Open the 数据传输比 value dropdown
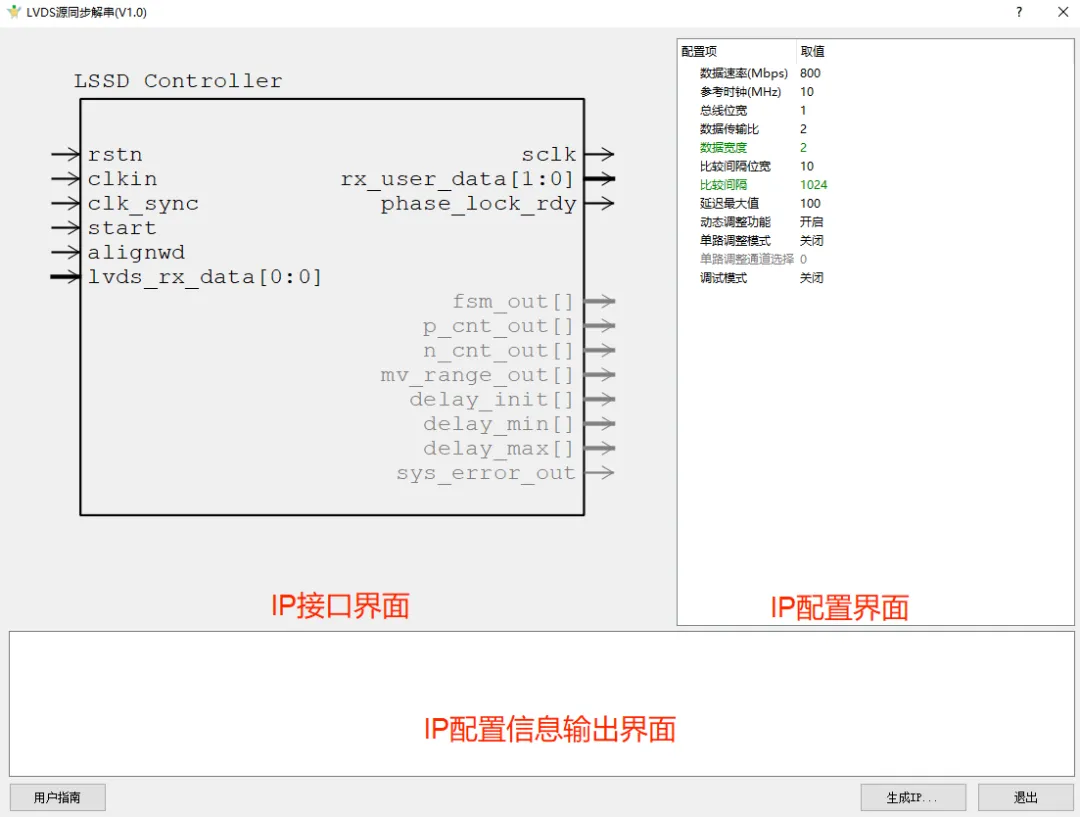Viewport: 1080px width, 817px height. point(803,129)
